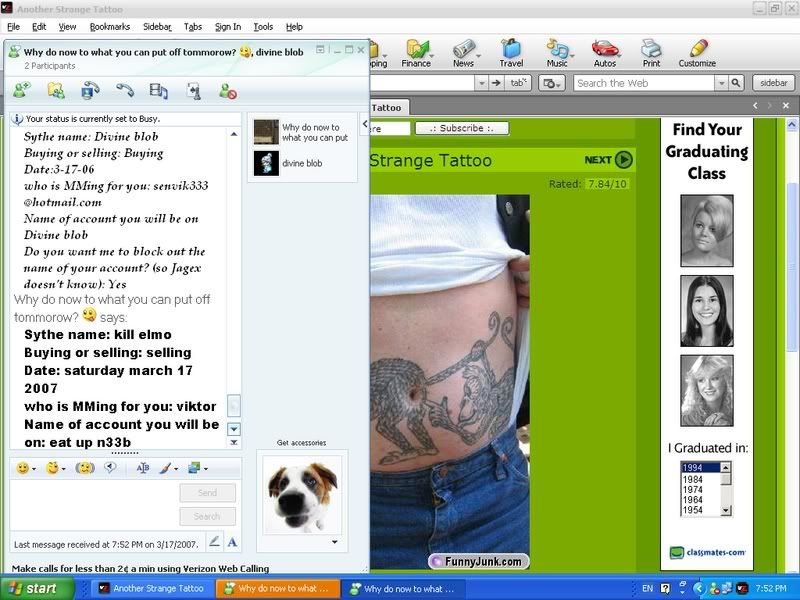800x600 pixels.
Task: Click the message typing area
Action: pos(94,505)
